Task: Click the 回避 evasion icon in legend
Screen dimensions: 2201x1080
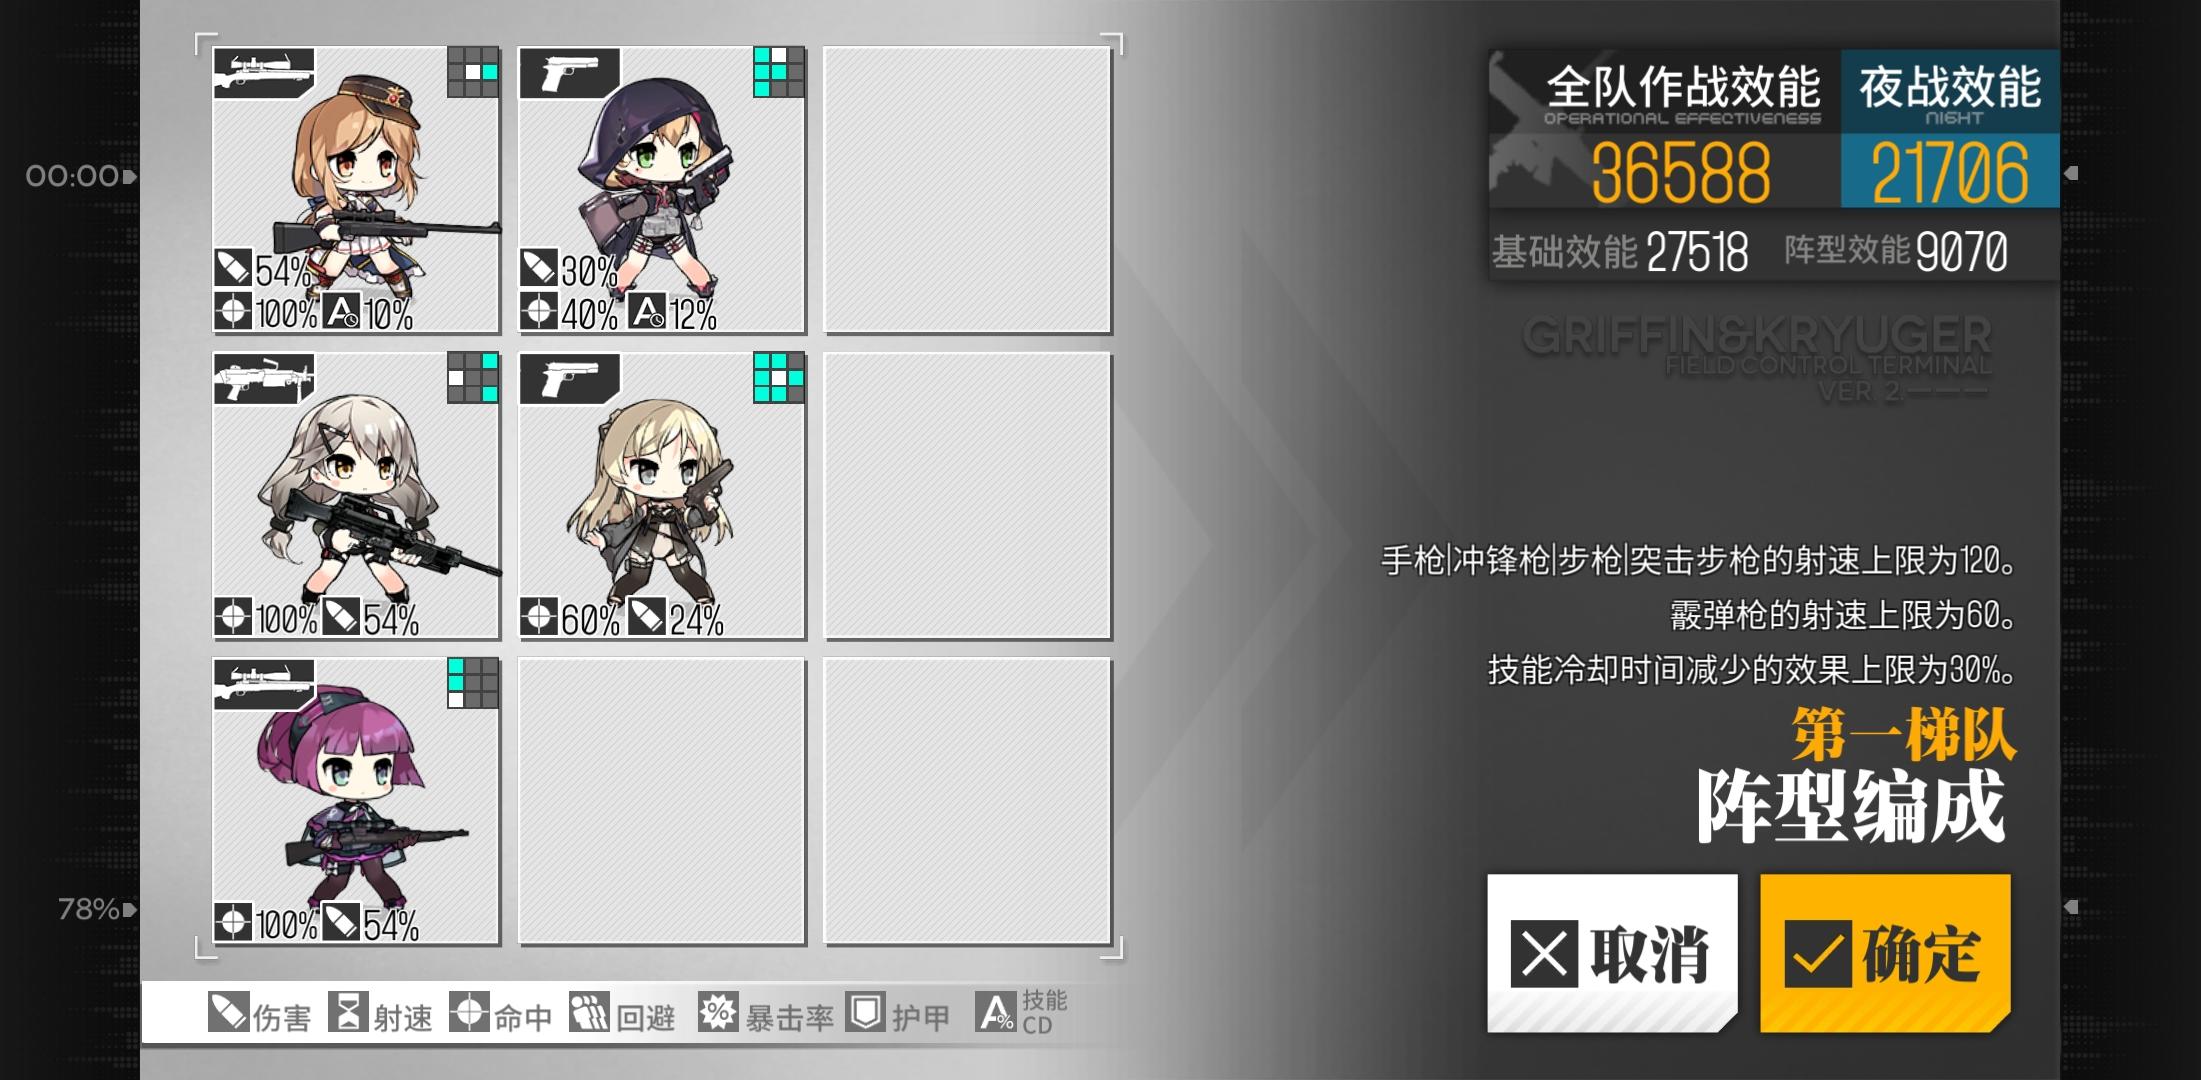Action: point(589,1012)
